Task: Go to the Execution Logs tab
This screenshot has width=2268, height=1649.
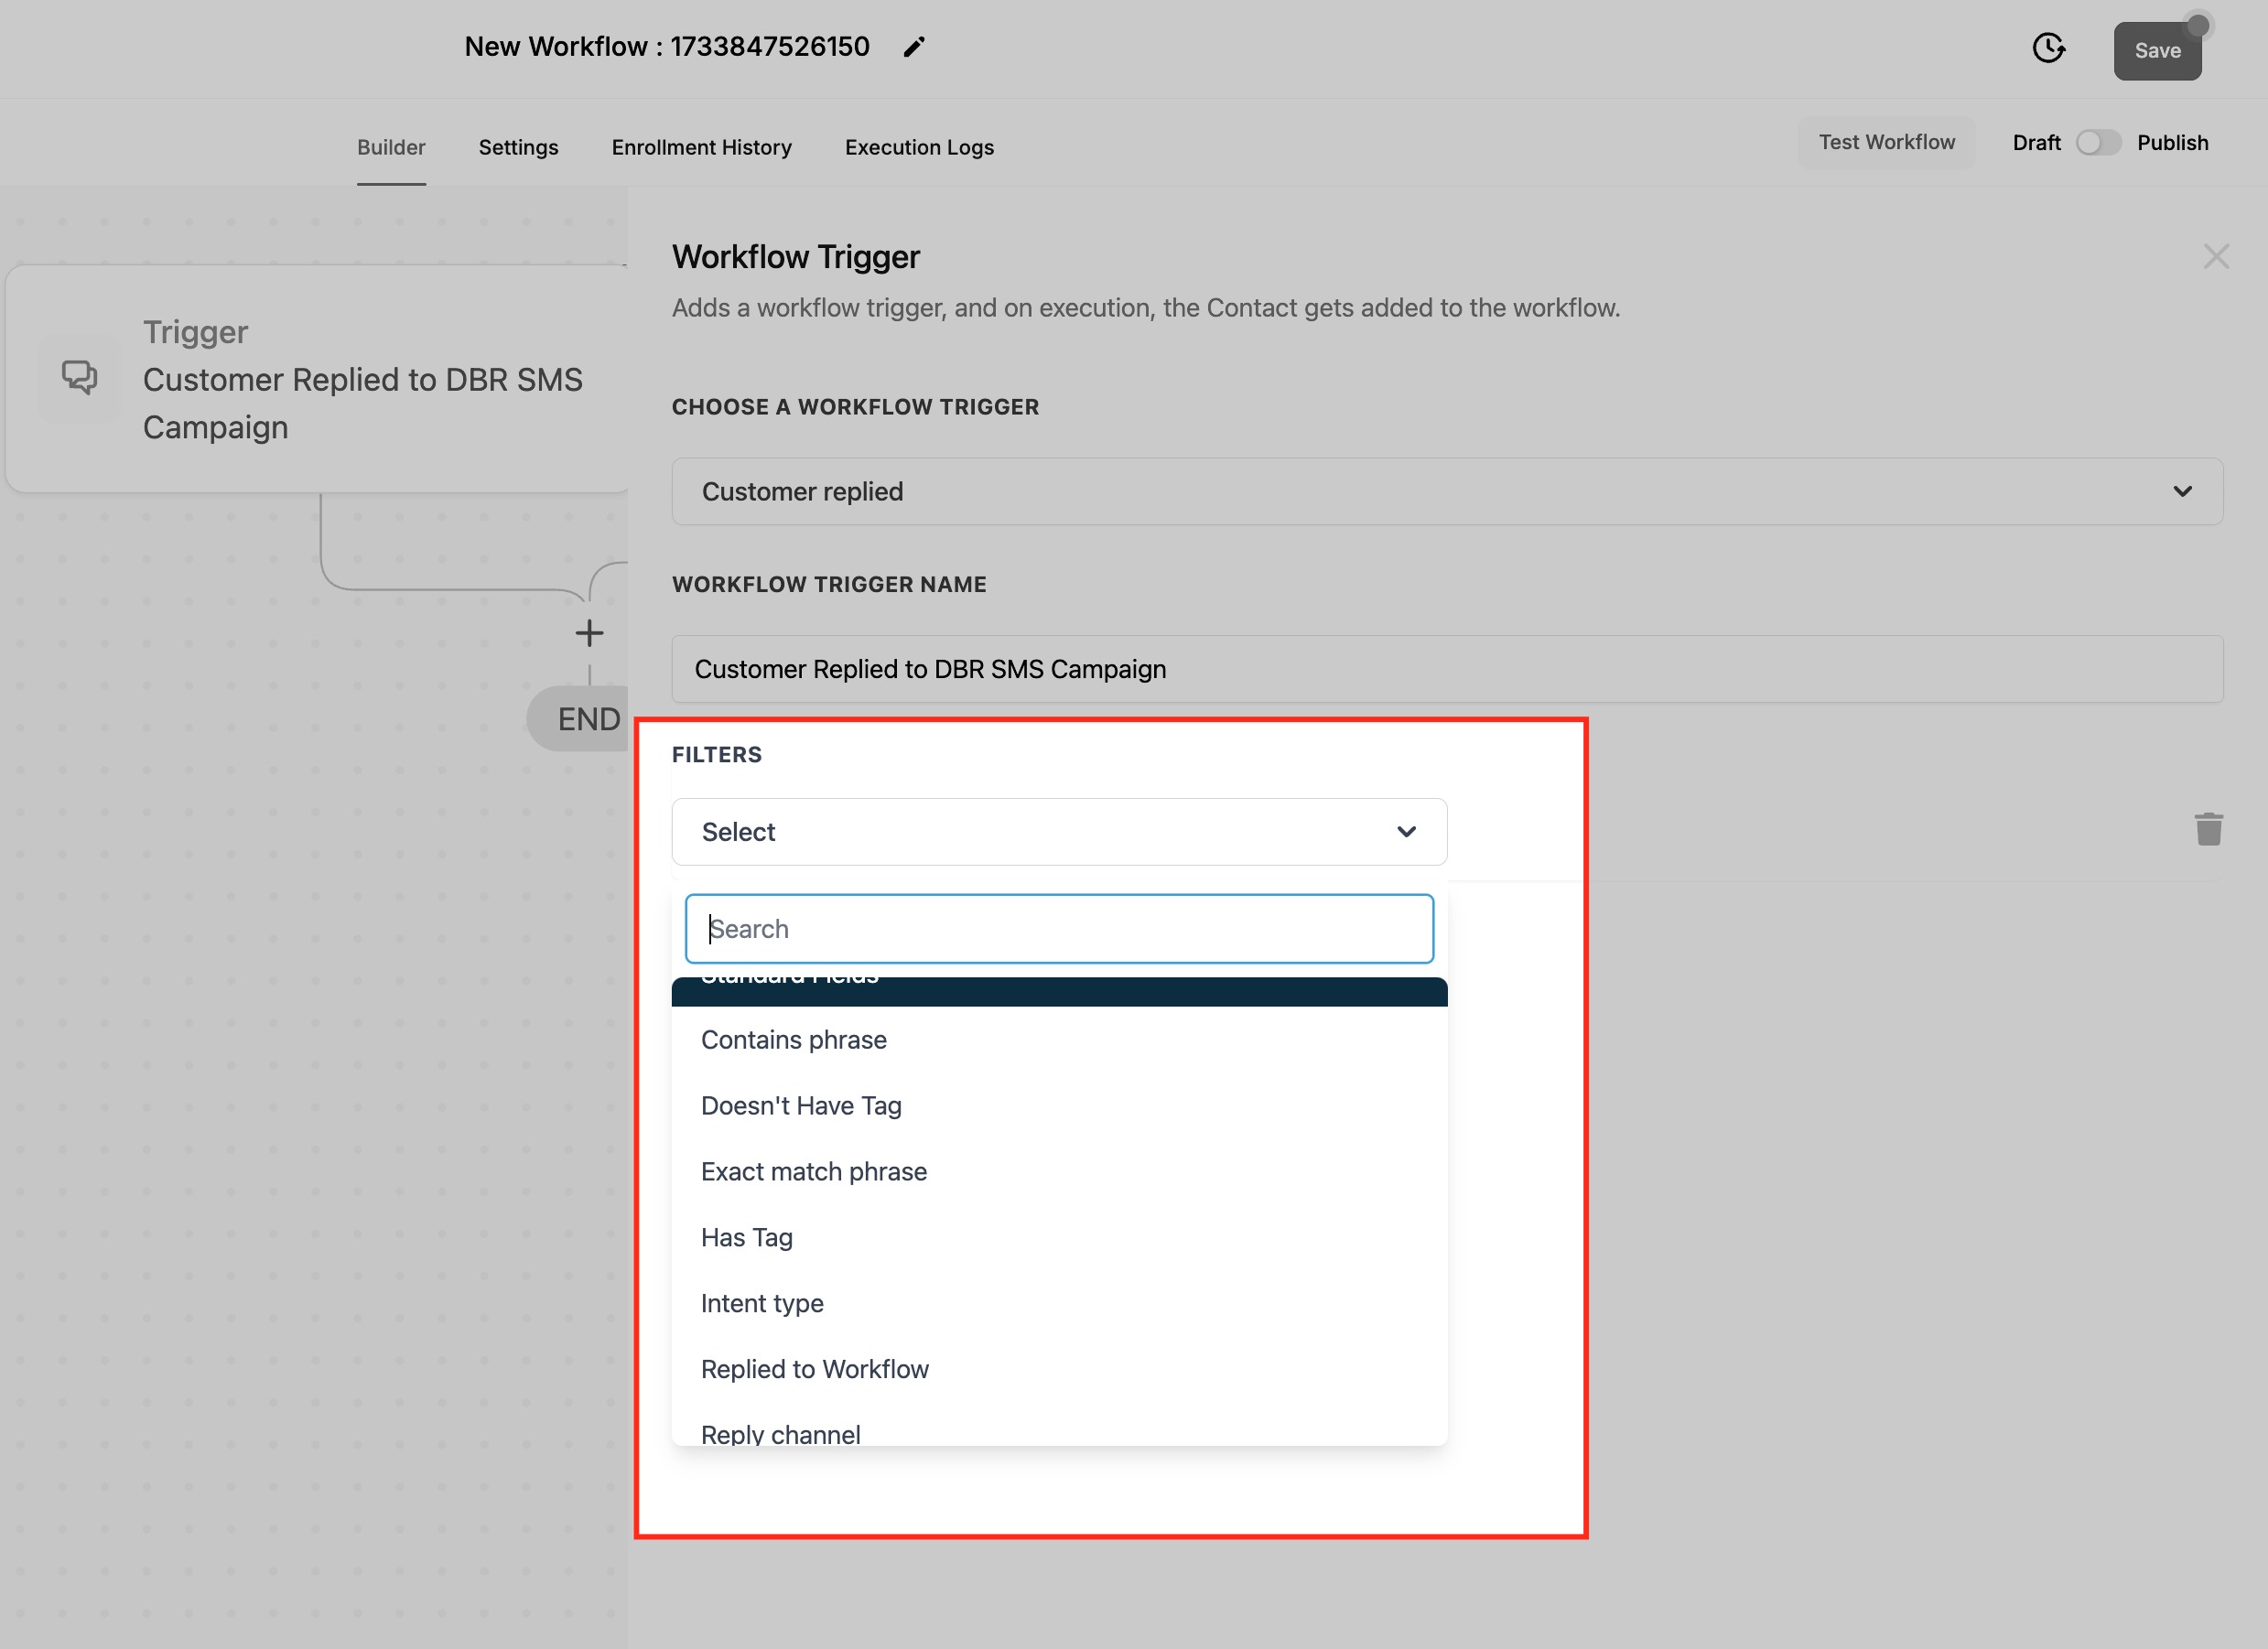Action: tap(918, 147)
